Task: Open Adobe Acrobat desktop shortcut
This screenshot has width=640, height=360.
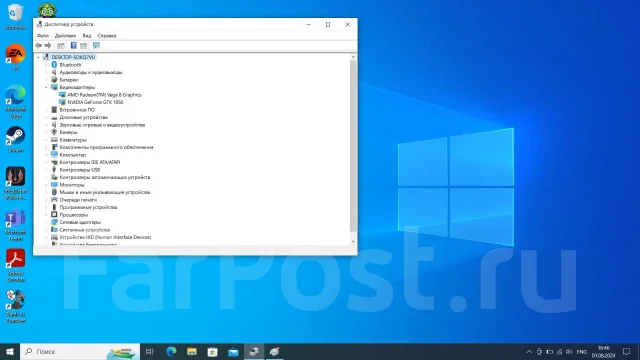Action: [x=16, y=265]
